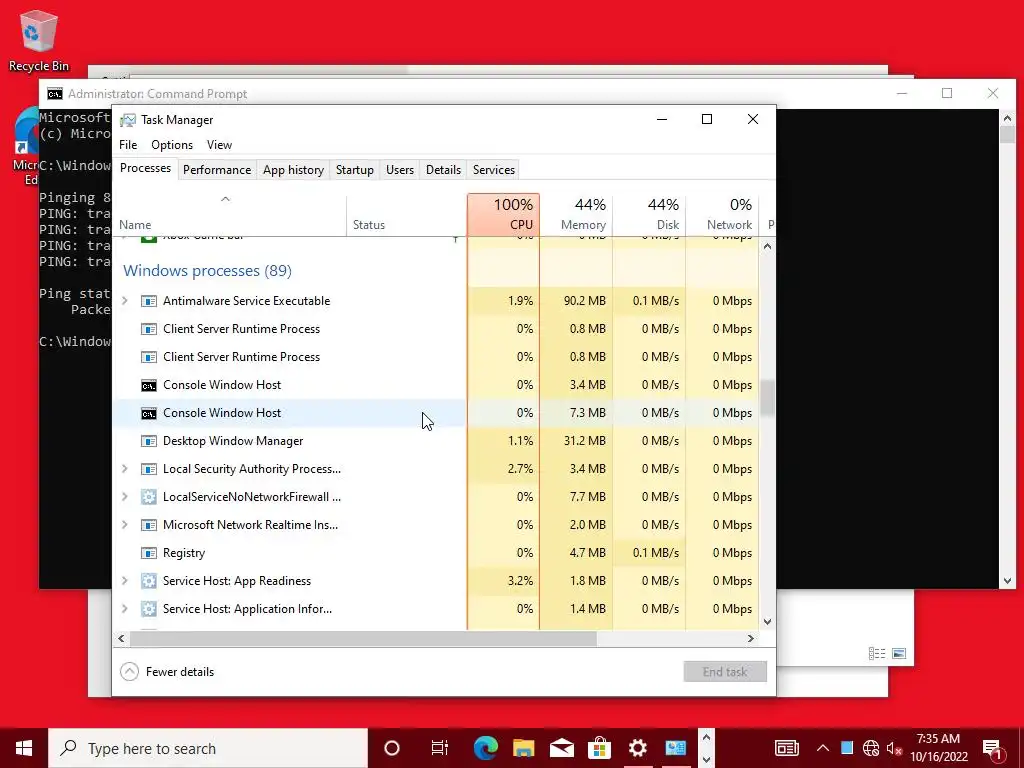The image size is (1024, 768).
Task: Click the muted volume tray icon
Action: pos(894,748)
